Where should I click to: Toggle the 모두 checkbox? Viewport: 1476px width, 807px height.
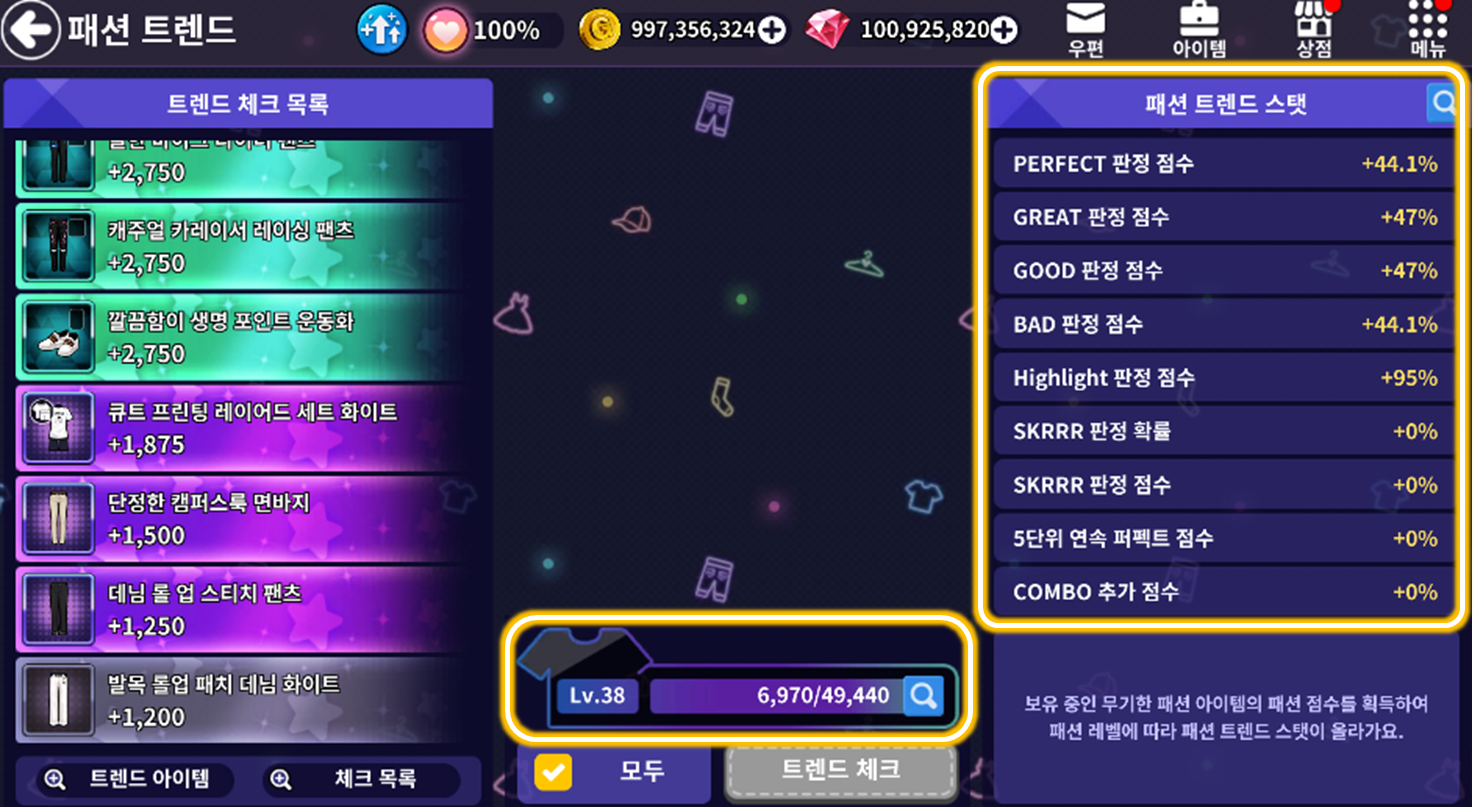pos(553,772)
